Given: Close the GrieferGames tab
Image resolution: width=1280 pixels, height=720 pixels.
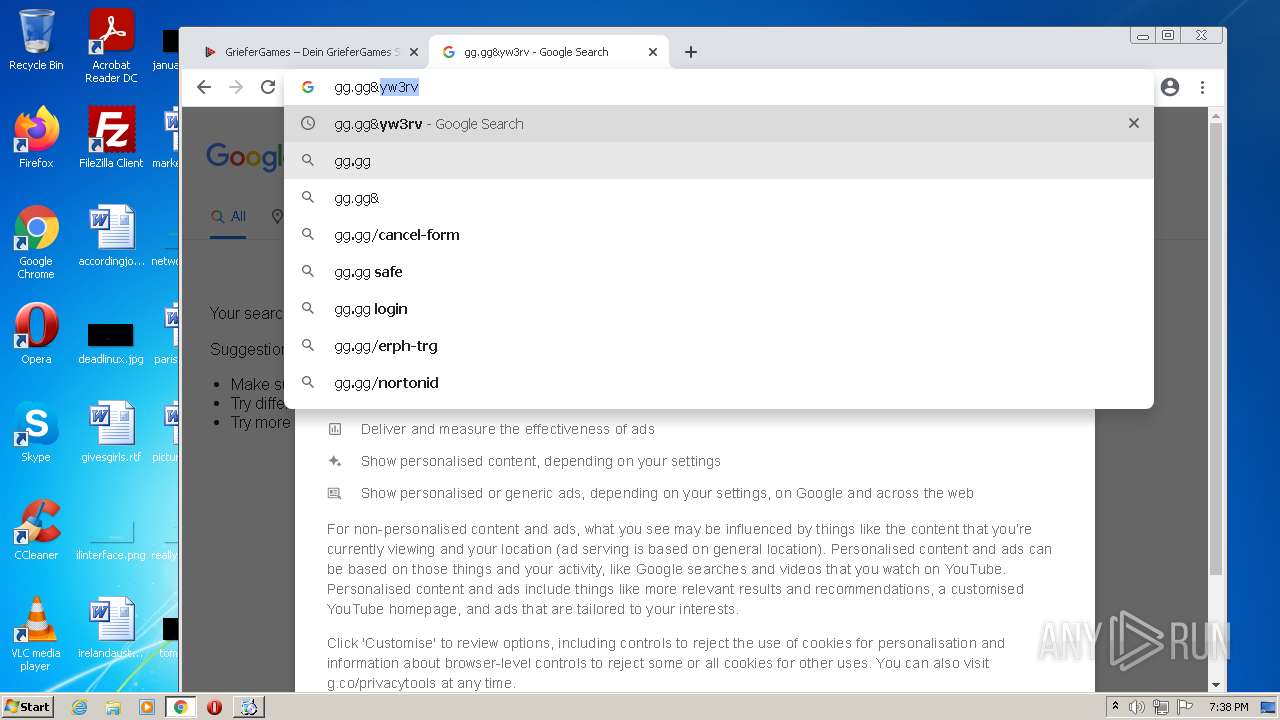Looking at the screenshot, I should [x=414, y=52].
